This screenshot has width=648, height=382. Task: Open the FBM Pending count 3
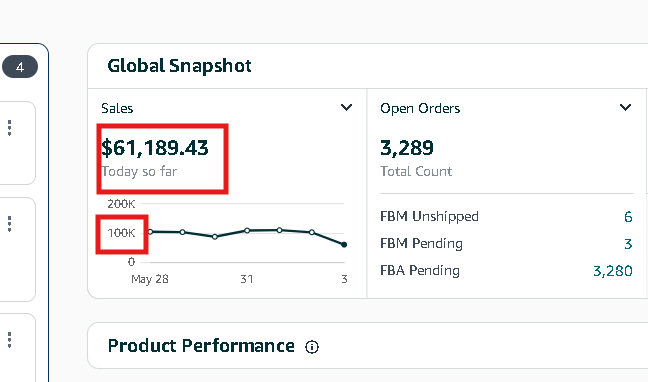(628, 244)
